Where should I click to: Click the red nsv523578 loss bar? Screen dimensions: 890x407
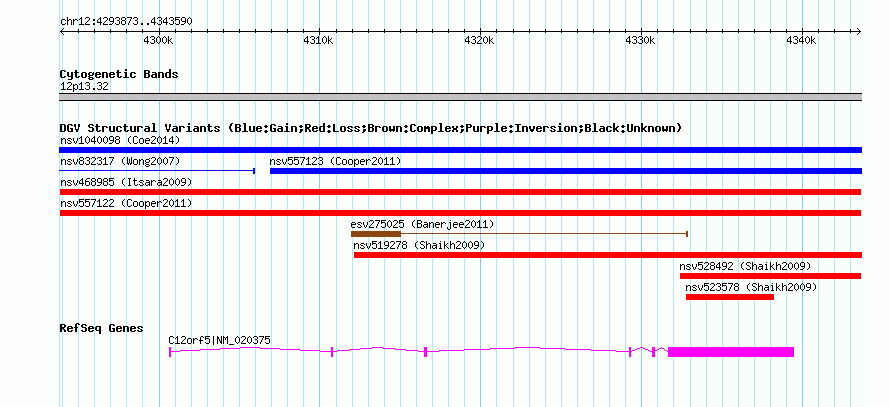point(730,297)
